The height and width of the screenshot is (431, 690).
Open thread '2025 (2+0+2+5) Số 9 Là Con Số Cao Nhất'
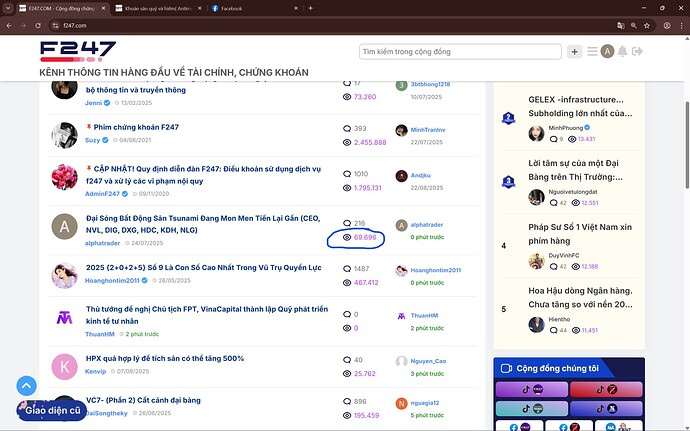(x=203, y=268)
